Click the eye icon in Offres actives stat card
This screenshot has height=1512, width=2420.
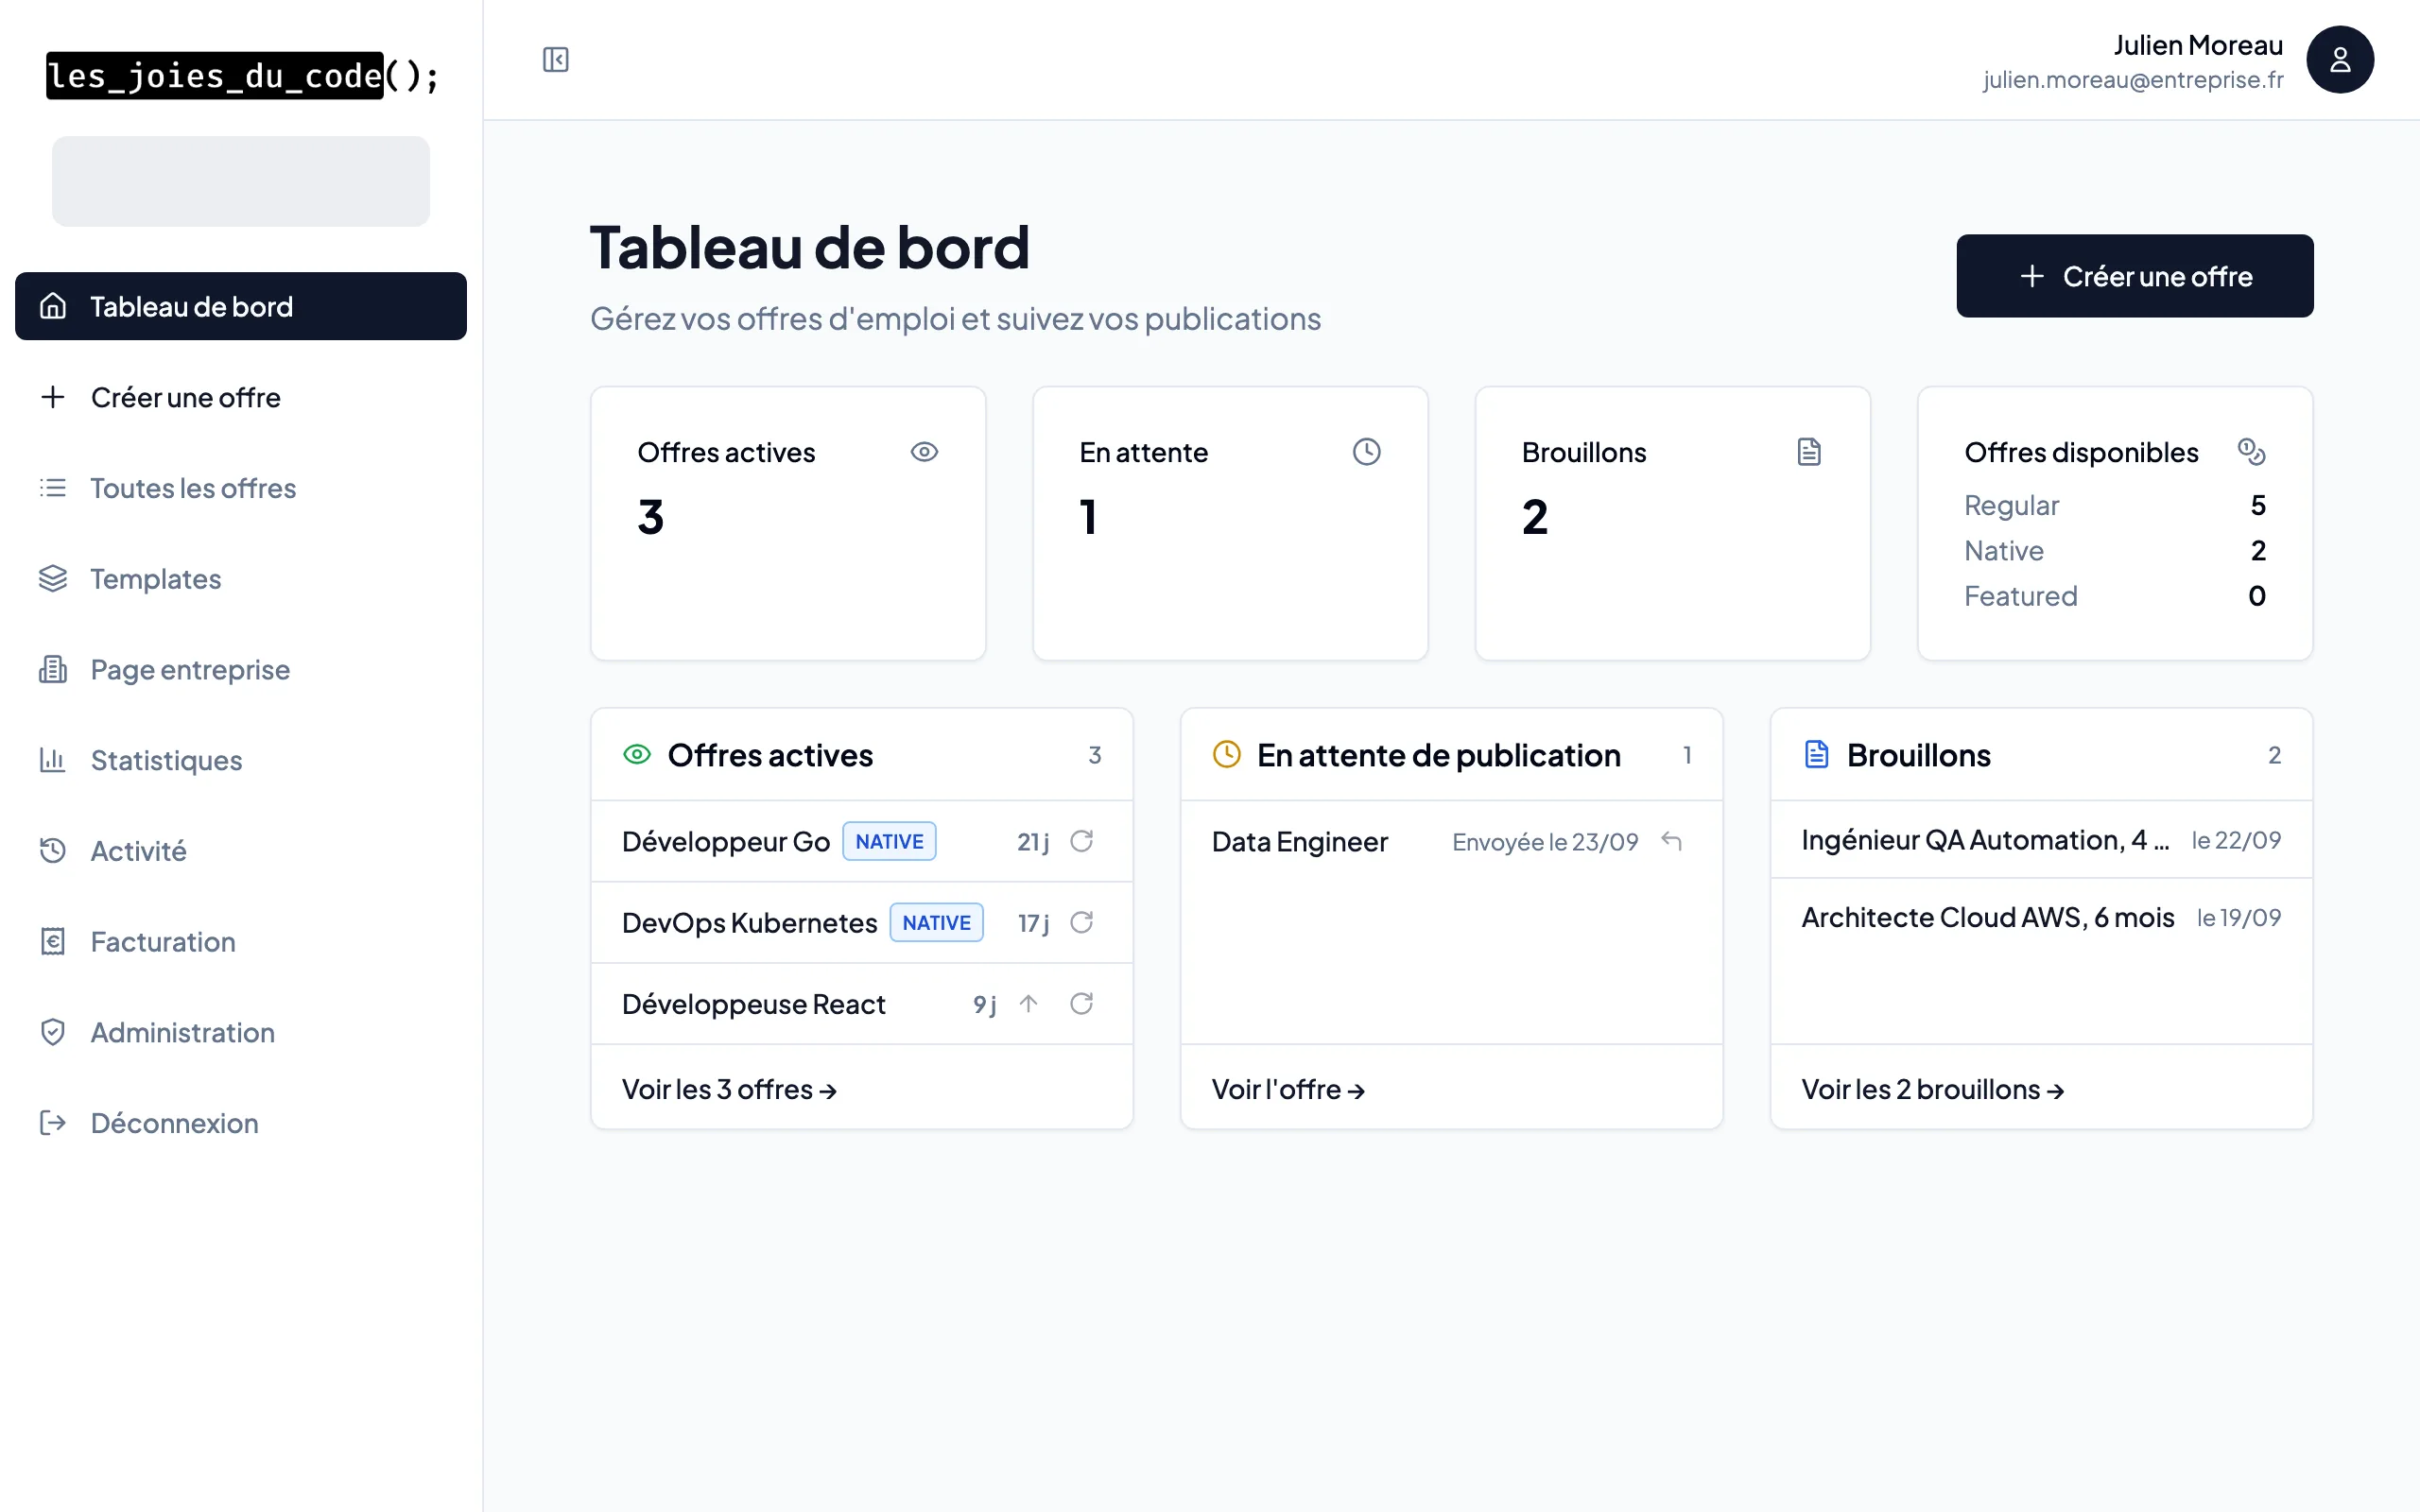[924, 452]
